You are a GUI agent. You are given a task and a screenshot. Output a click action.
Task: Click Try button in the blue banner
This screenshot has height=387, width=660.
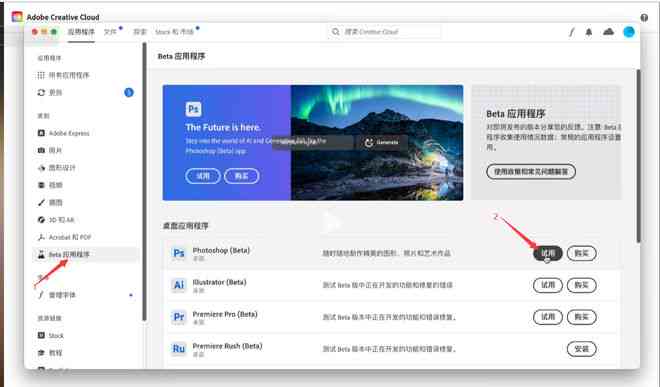tap(203, 176)
